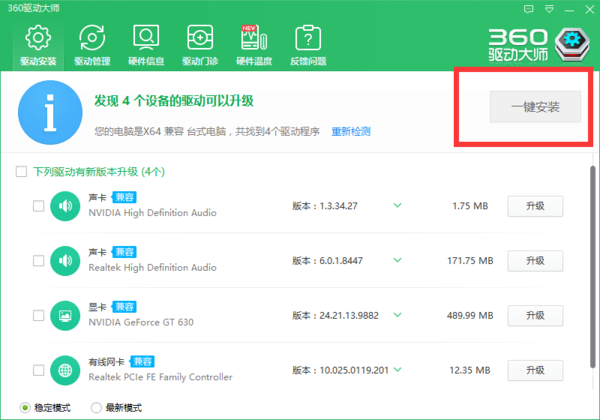The image size is (600, 420).
Task: Expand version dropdown for 10.025.0119.201
Action: 398,370
